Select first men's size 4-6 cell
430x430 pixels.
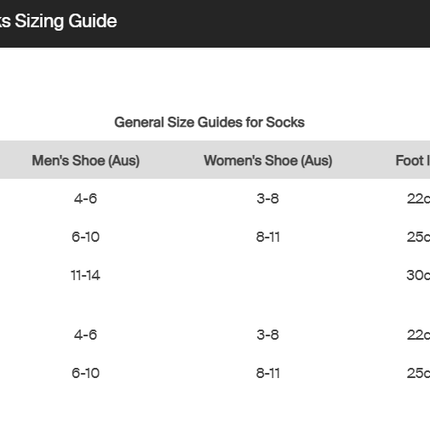click(86, 199)
